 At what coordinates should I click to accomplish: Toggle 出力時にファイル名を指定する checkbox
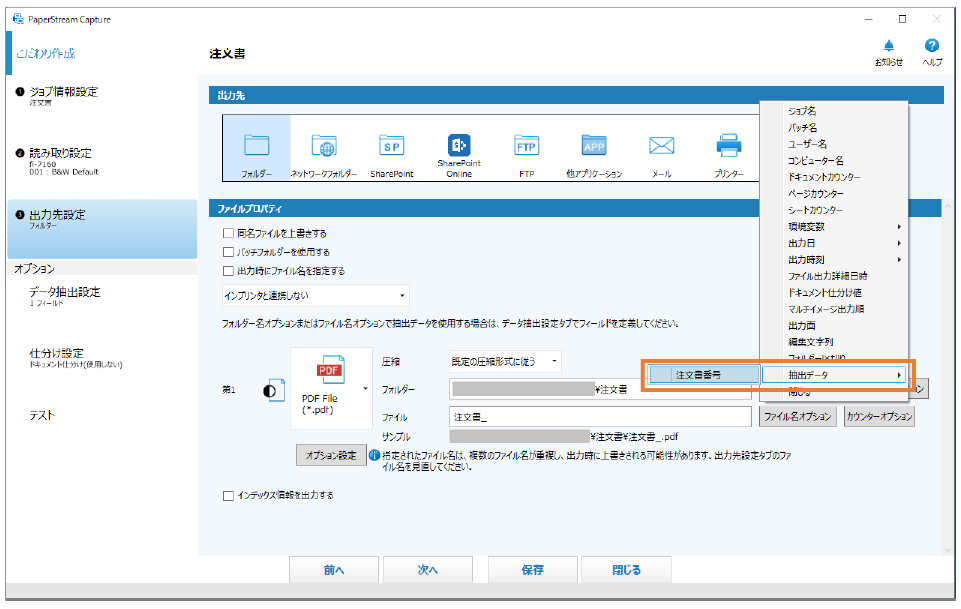point(229,271)
